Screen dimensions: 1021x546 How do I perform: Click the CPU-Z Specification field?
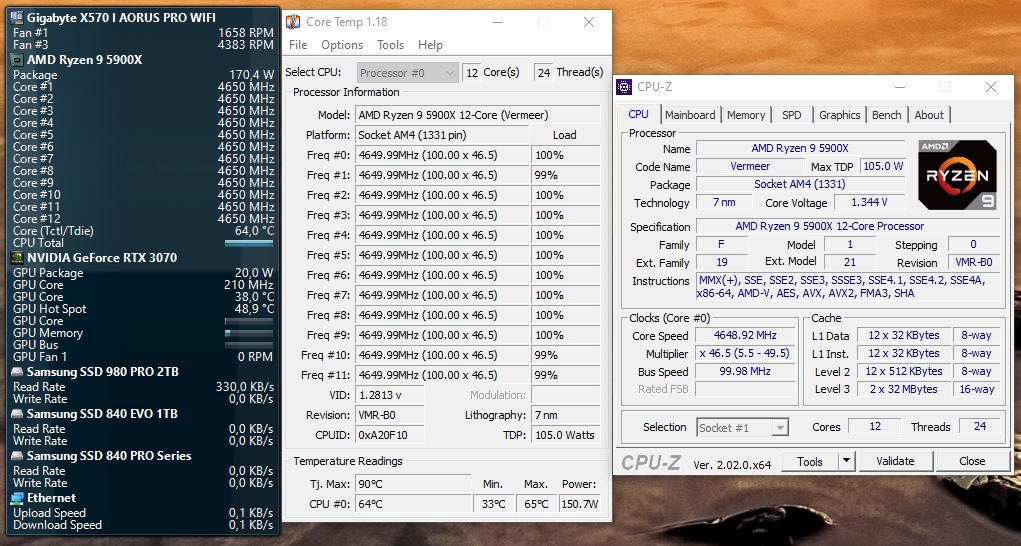click(848, 226)
